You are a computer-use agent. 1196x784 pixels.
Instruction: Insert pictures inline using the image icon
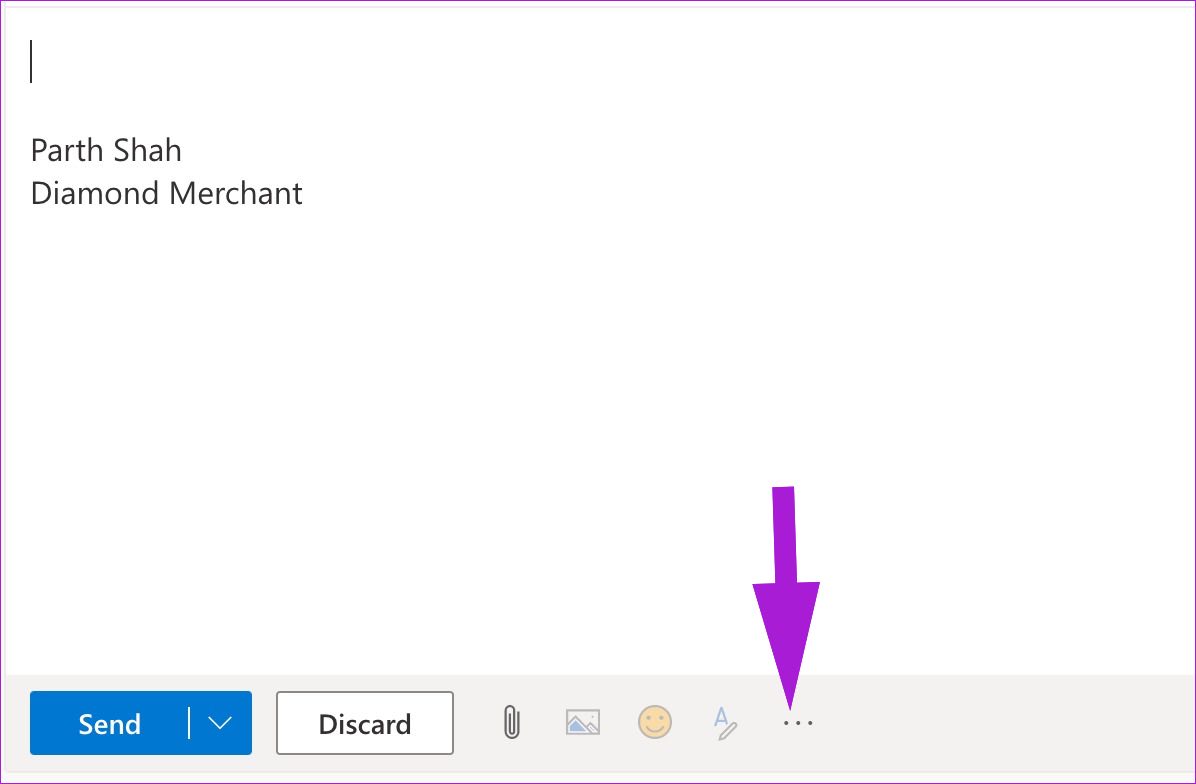click(x=583, y=722)
